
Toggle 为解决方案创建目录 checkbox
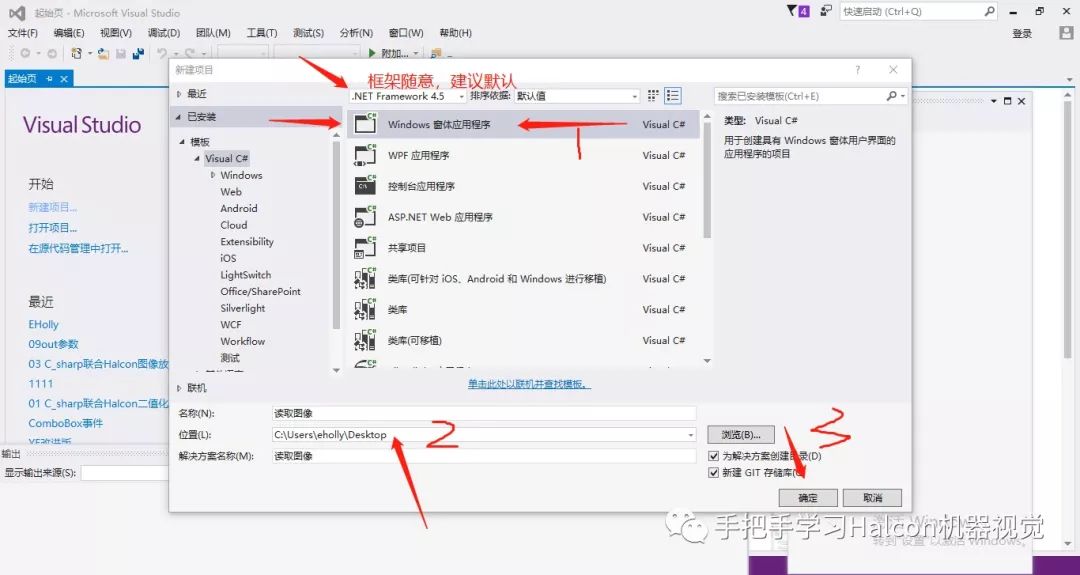coord(714,456)
